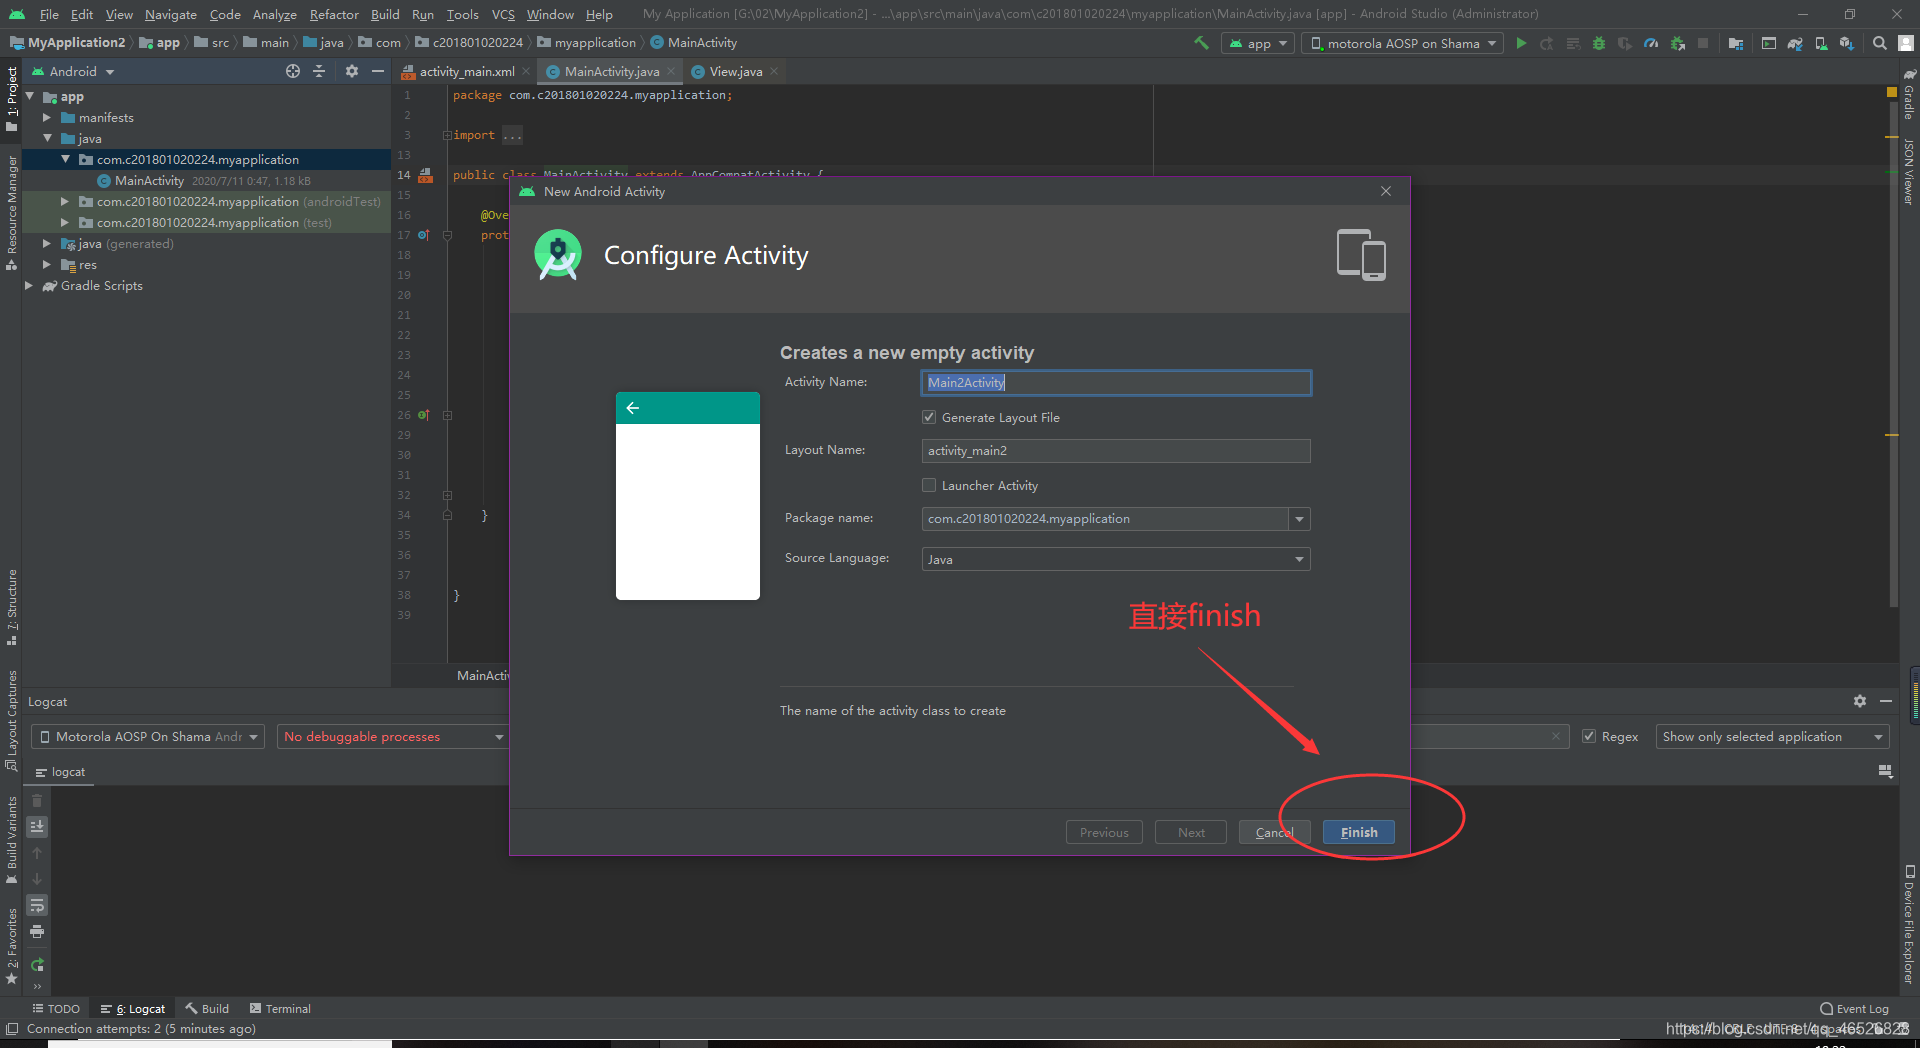Click the user account avatar icon
This screenshot has height=1048, width=1920.
point(1906,43)
